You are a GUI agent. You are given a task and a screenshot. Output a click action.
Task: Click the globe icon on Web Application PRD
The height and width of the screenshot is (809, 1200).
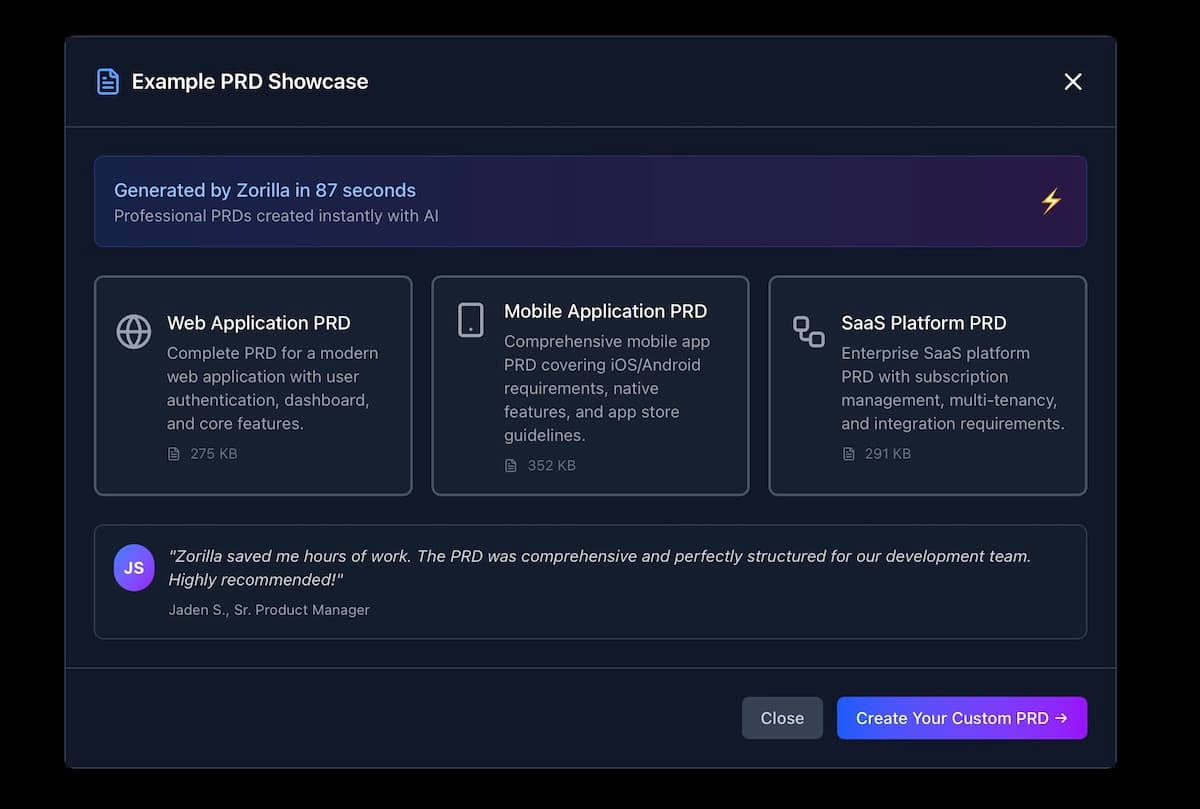pyautogui.click(x=134, y=331)
